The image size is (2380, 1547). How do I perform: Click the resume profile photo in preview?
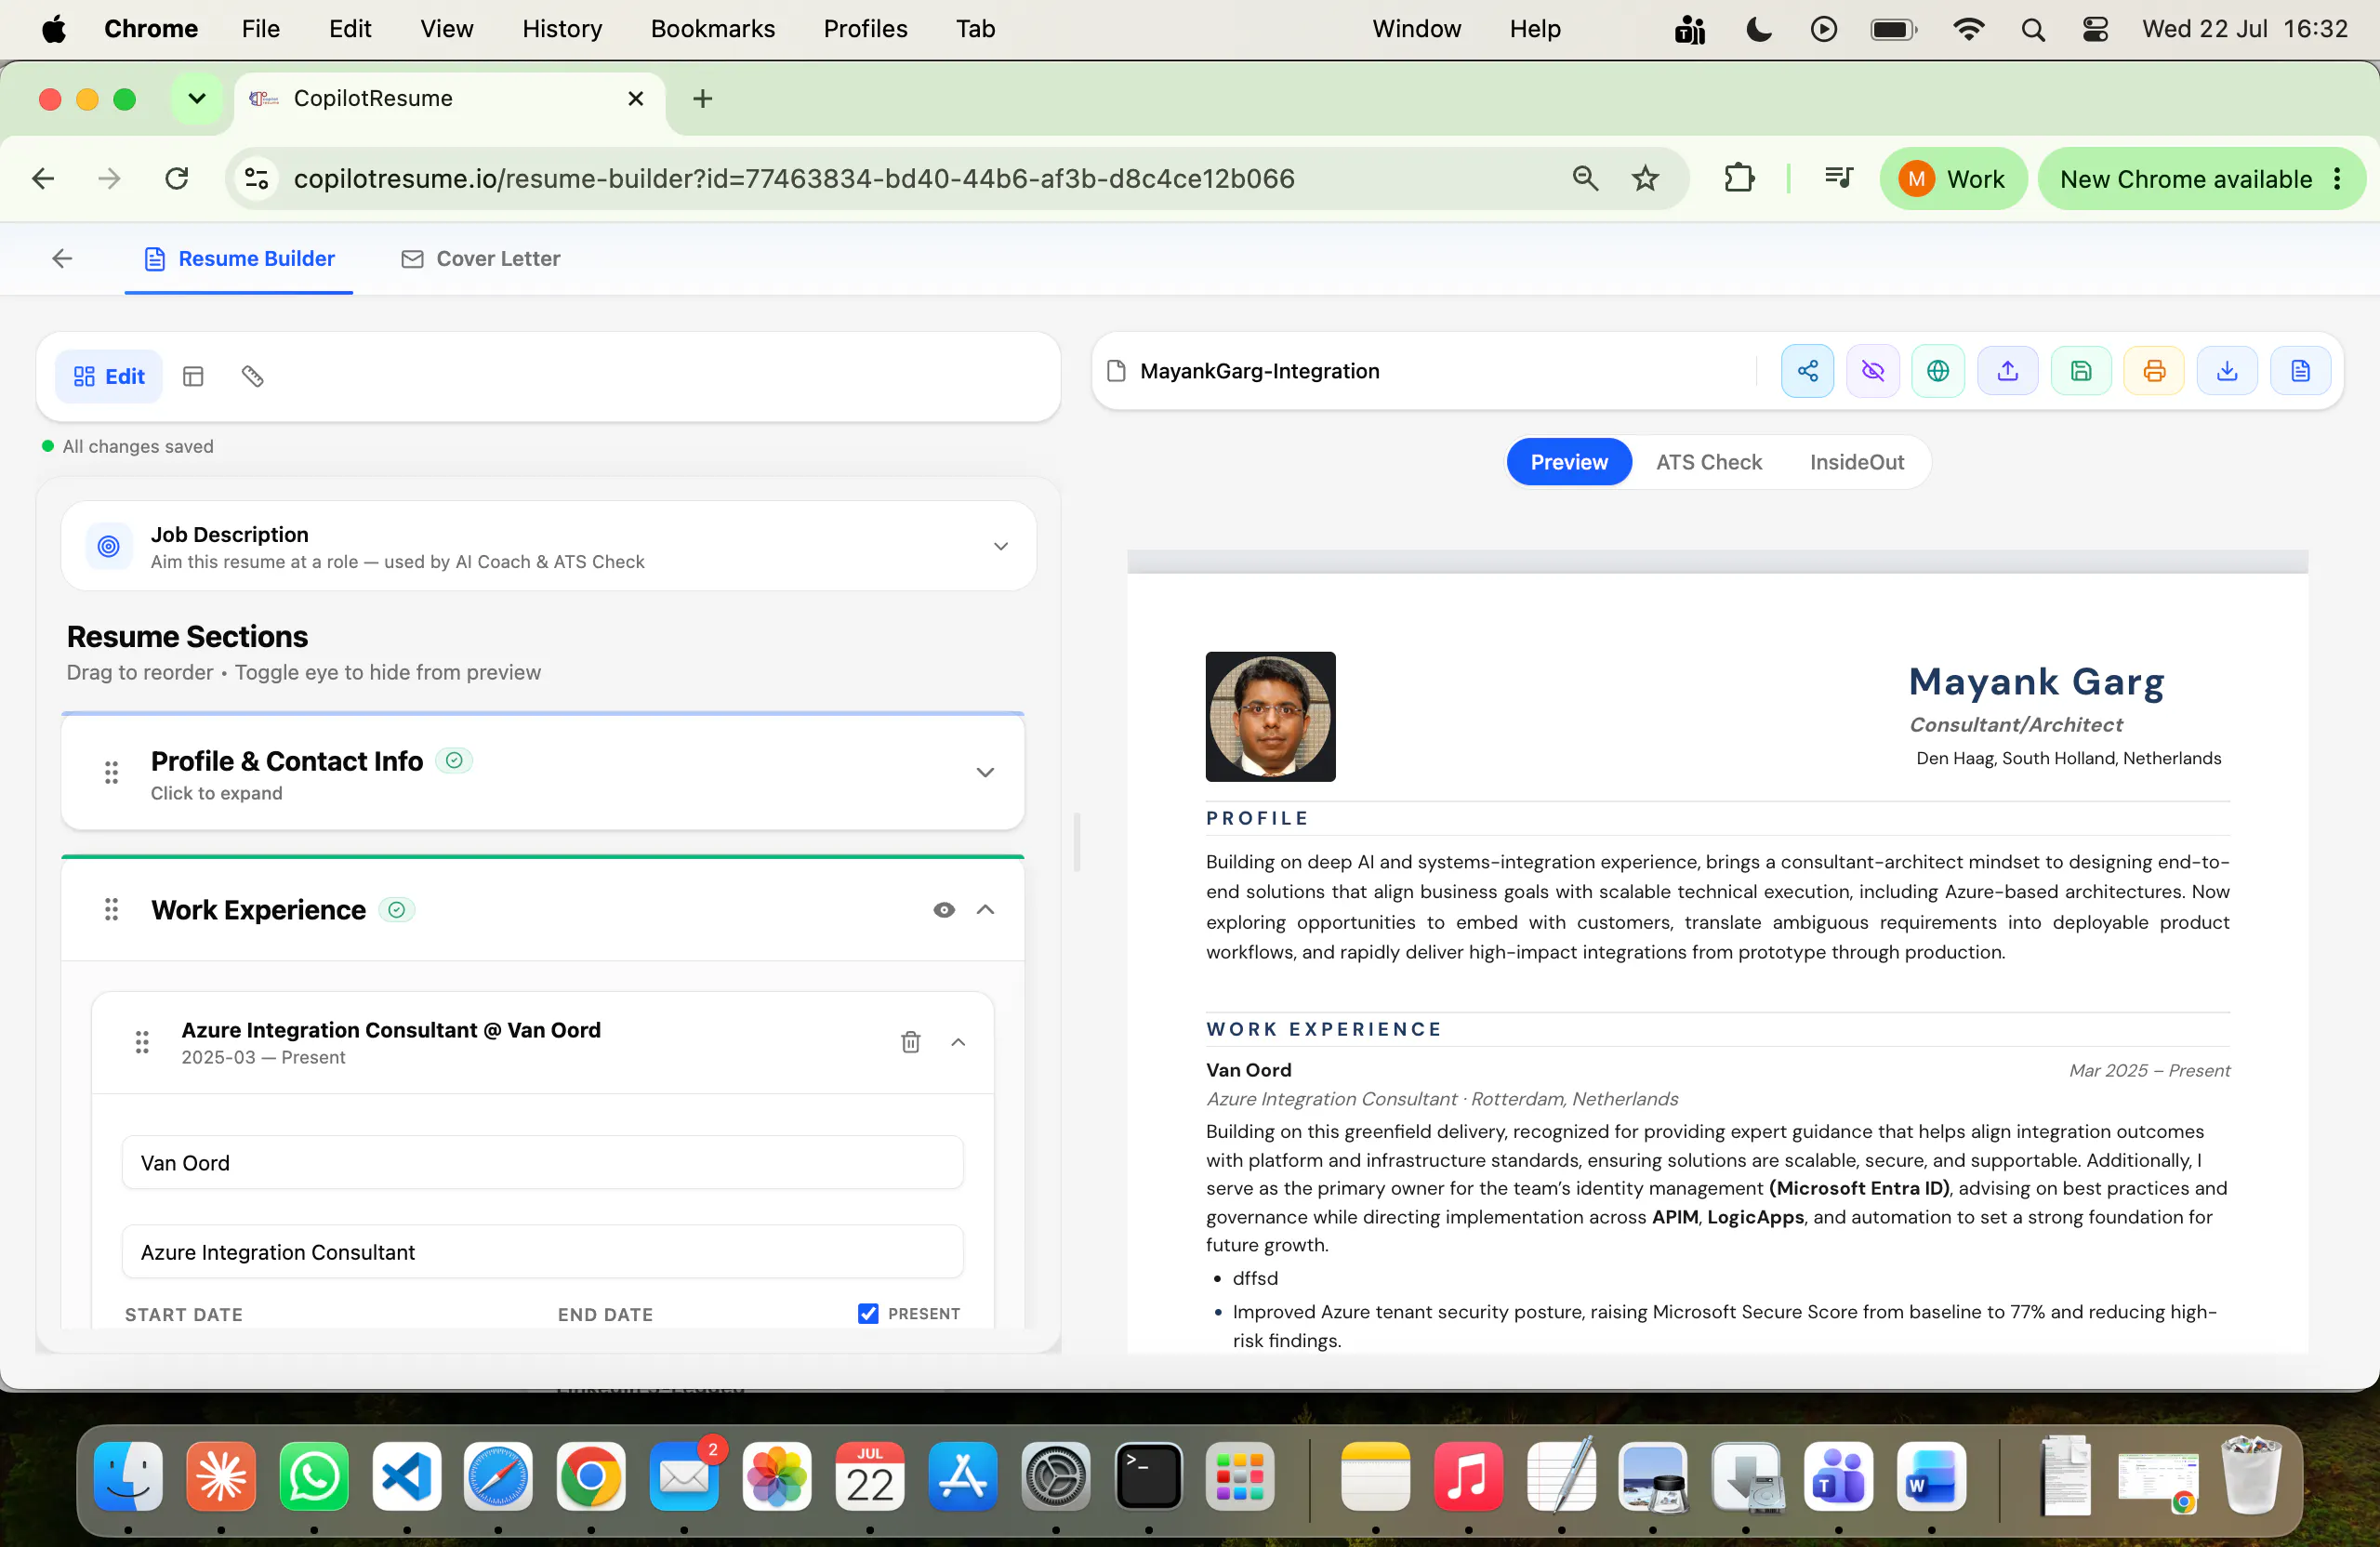point(1270,717)
